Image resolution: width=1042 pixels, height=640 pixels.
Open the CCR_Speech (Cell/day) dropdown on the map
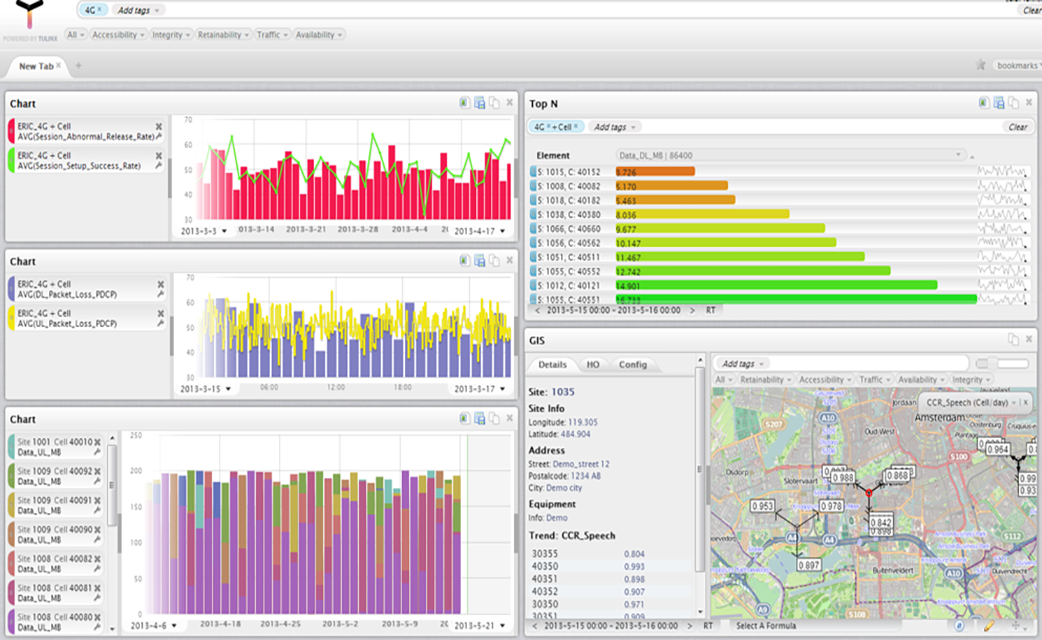click(x=971, y=402)
